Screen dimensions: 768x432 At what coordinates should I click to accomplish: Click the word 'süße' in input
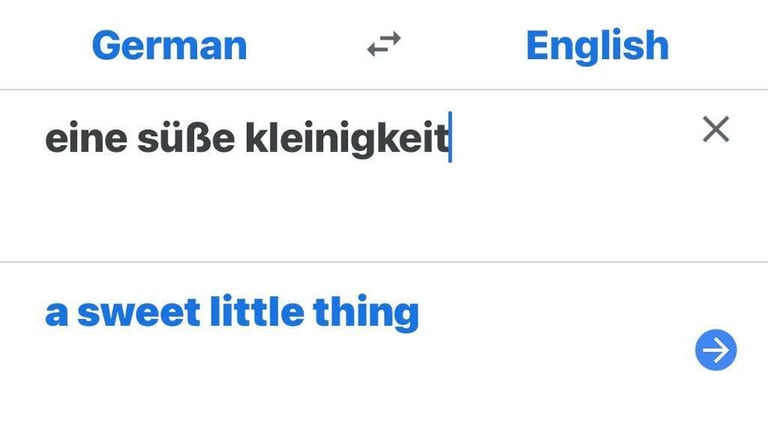186,138
